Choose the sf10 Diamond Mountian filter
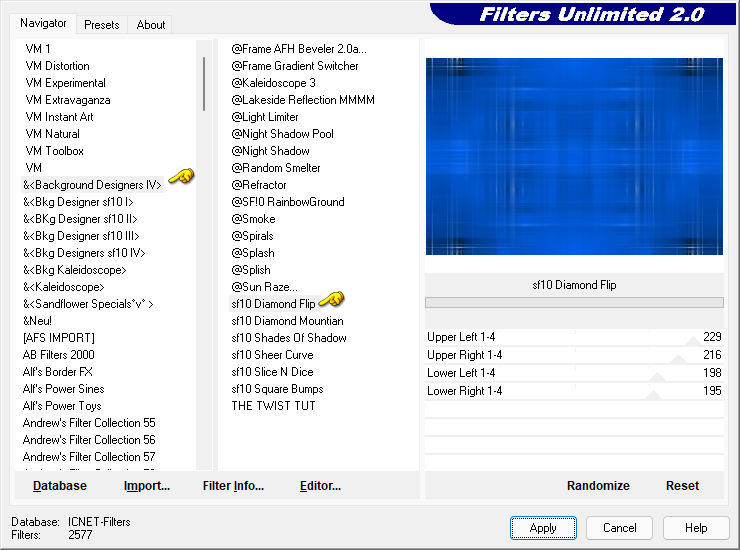Screen dimensions: 740x550 pos(287,321)
